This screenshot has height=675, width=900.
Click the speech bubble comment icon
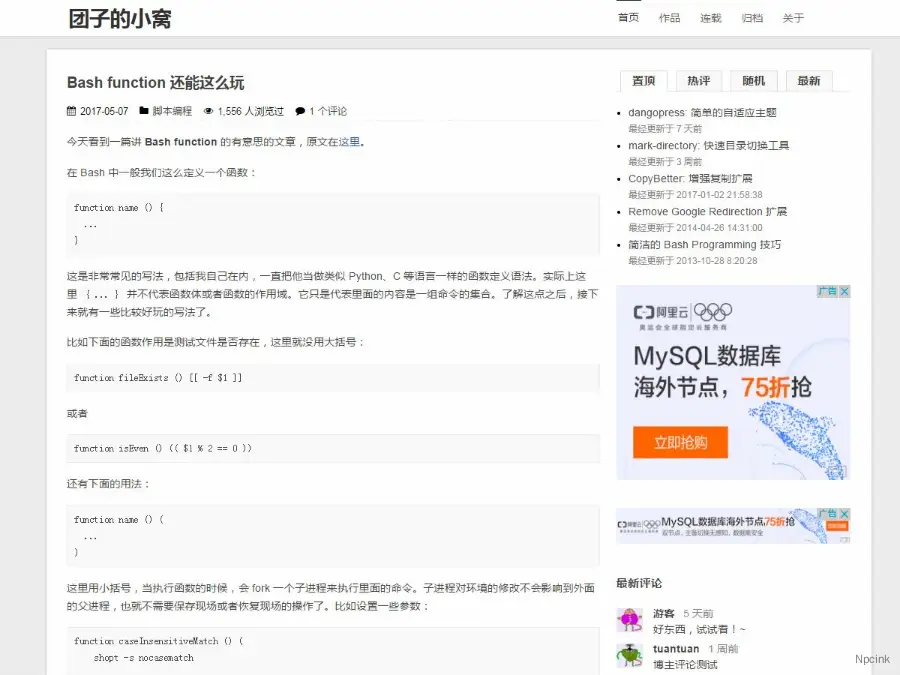coord(300,111)
